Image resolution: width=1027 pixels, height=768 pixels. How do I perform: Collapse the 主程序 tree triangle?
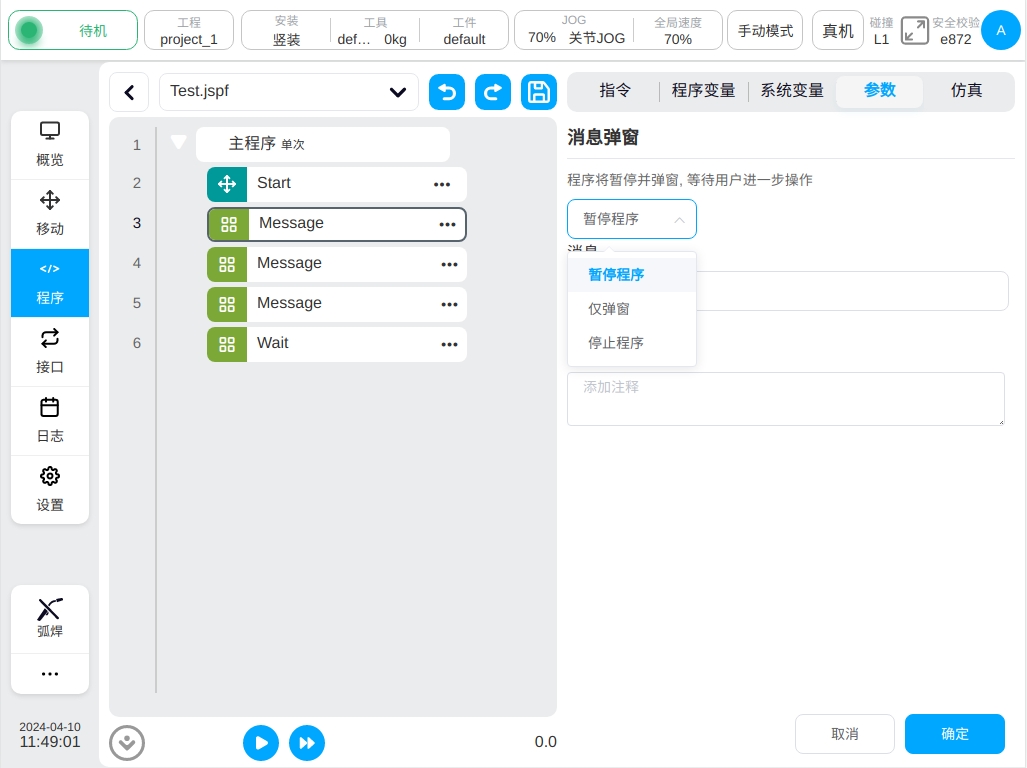179,143
